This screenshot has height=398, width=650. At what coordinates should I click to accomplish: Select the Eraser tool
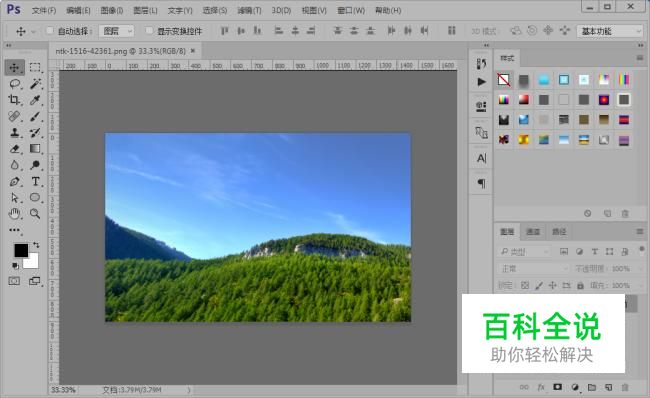[15, 149]
